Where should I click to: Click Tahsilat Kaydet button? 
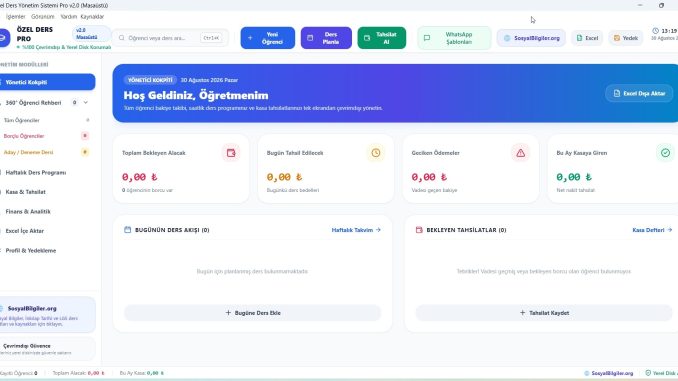pyautogui.click(x=544, y=313)
